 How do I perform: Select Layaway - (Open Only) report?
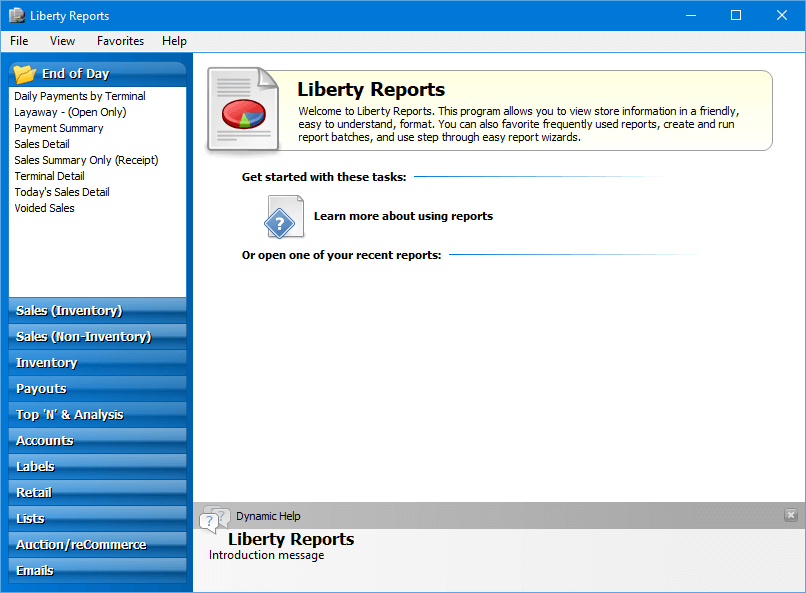coord(70,112)
